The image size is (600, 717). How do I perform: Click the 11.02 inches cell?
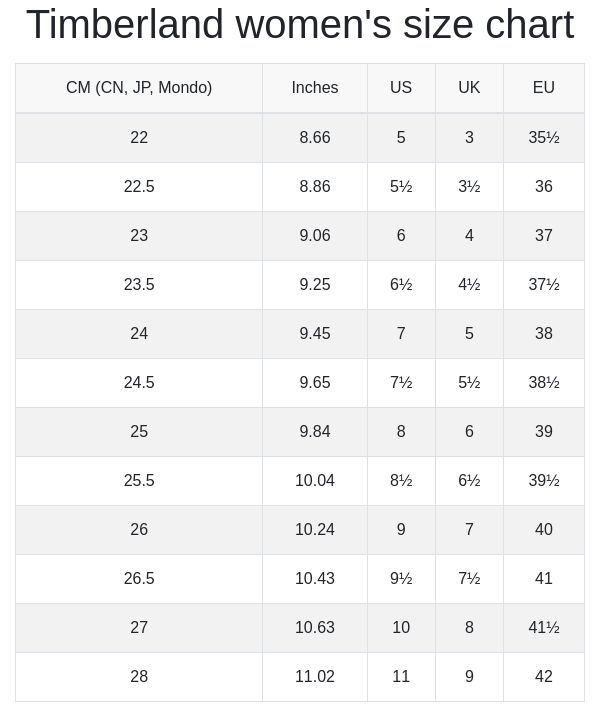pos(315,677)
